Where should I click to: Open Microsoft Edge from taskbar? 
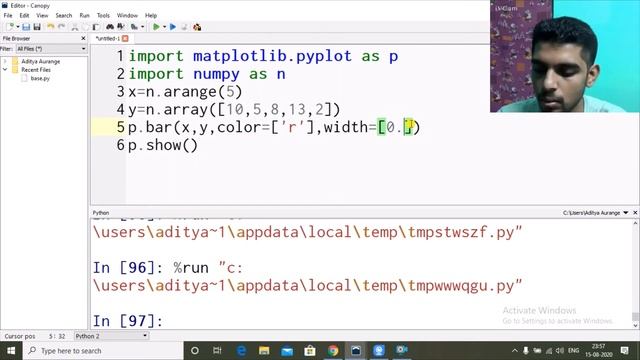[241, 351]
